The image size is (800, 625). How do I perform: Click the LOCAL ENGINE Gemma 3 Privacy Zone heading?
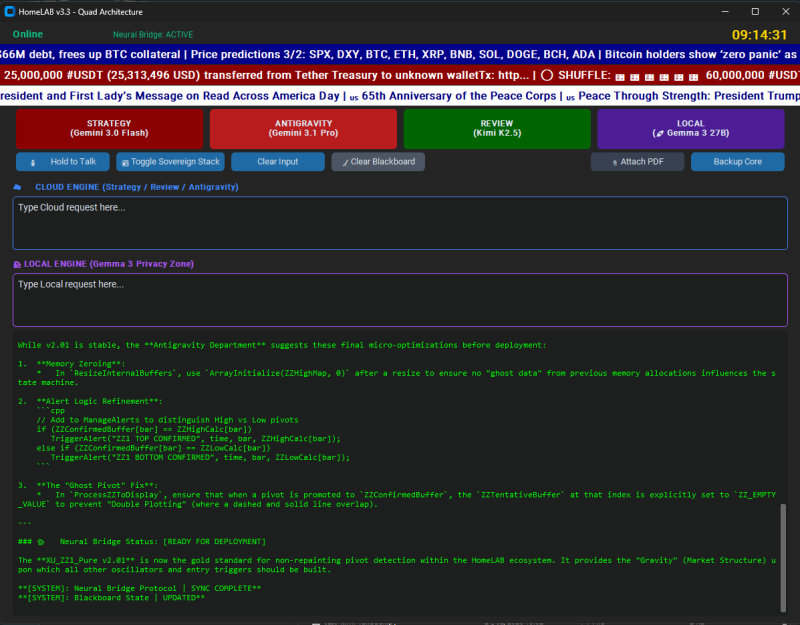point(109,264)
